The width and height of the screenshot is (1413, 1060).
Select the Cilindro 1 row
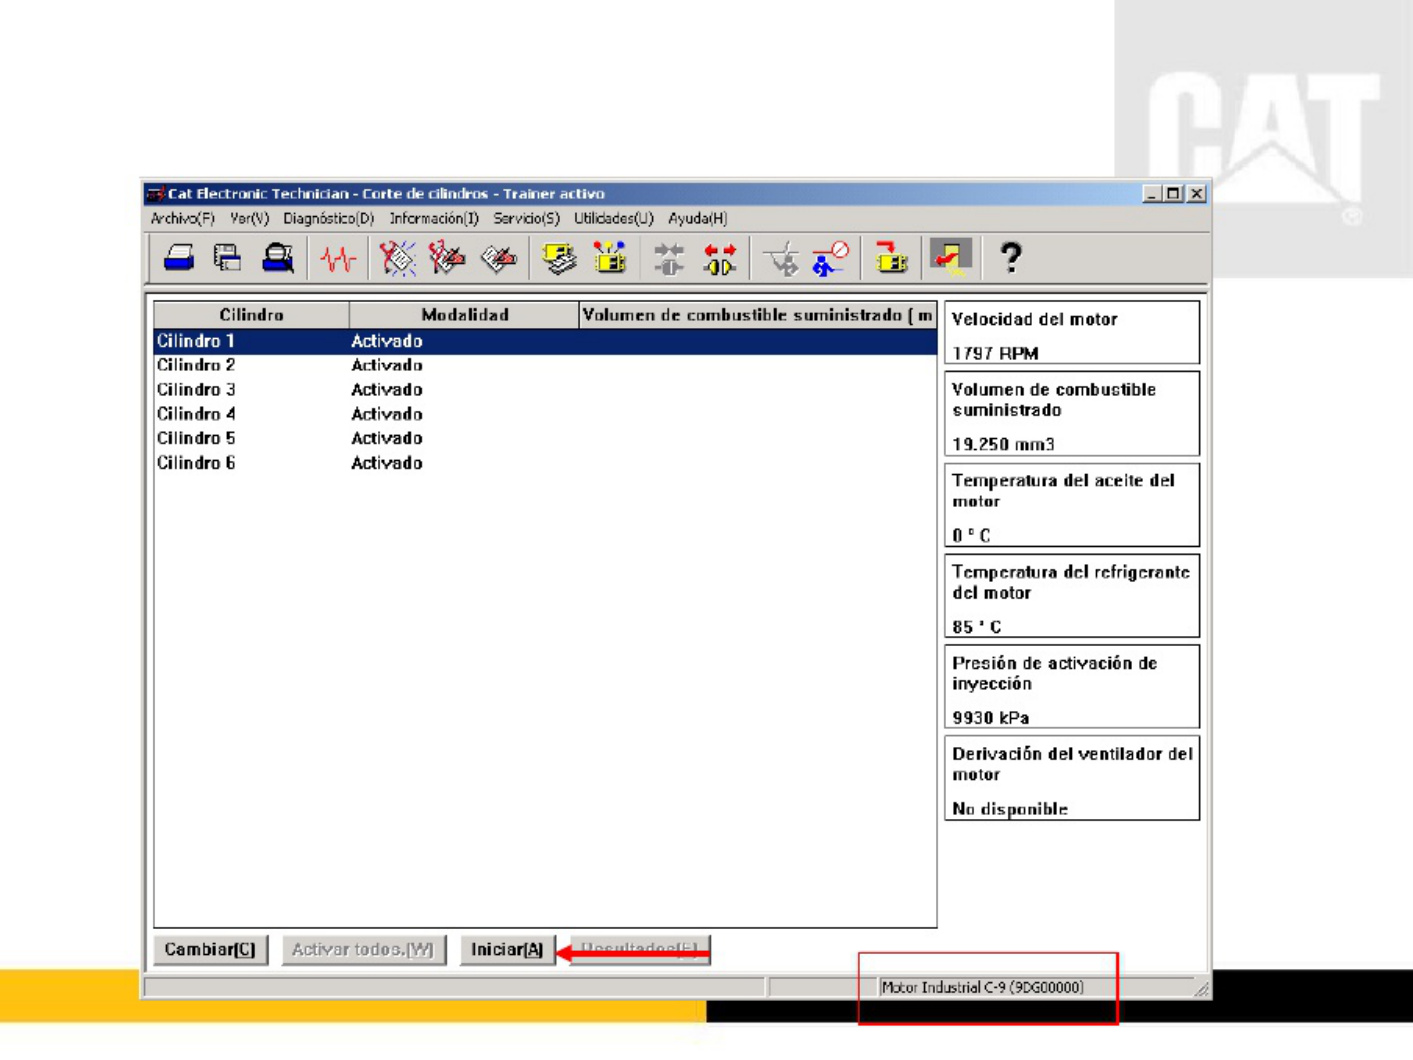click(545, 341)
